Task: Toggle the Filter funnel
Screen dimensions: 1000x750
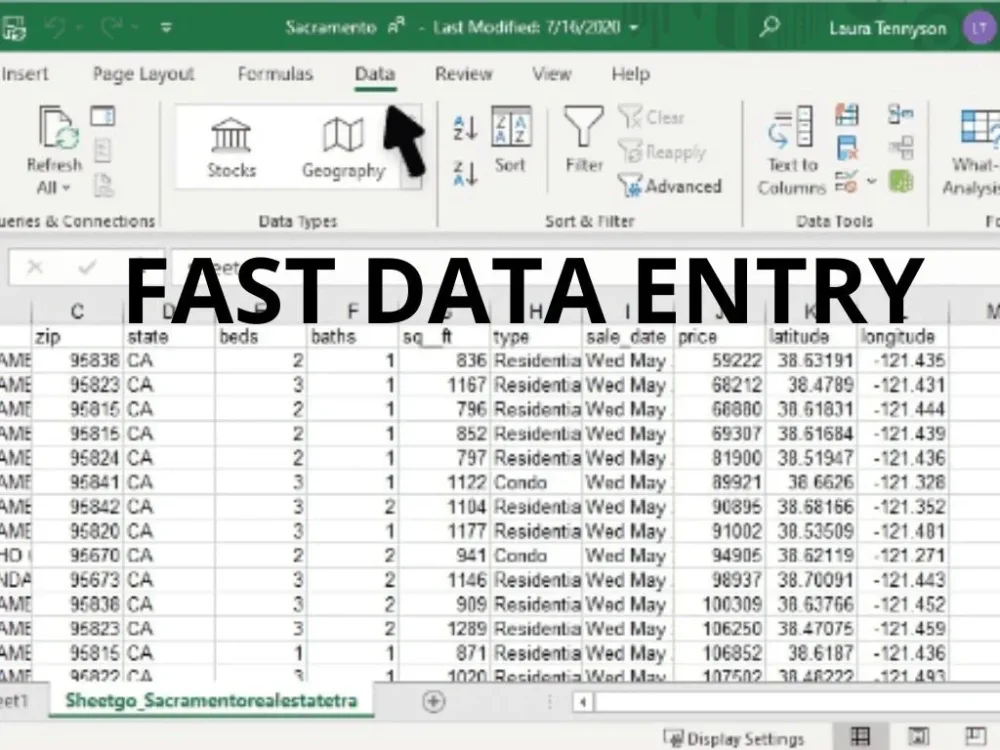Action: pyautogui.click(x=584, y=140)
